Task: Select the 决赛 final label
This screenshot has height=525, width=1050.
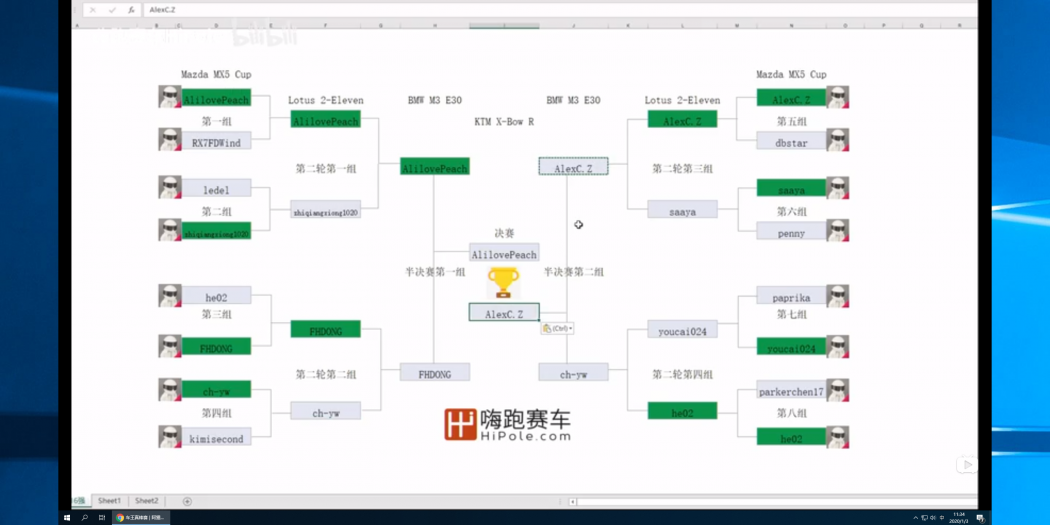Action: pos(504,233)
